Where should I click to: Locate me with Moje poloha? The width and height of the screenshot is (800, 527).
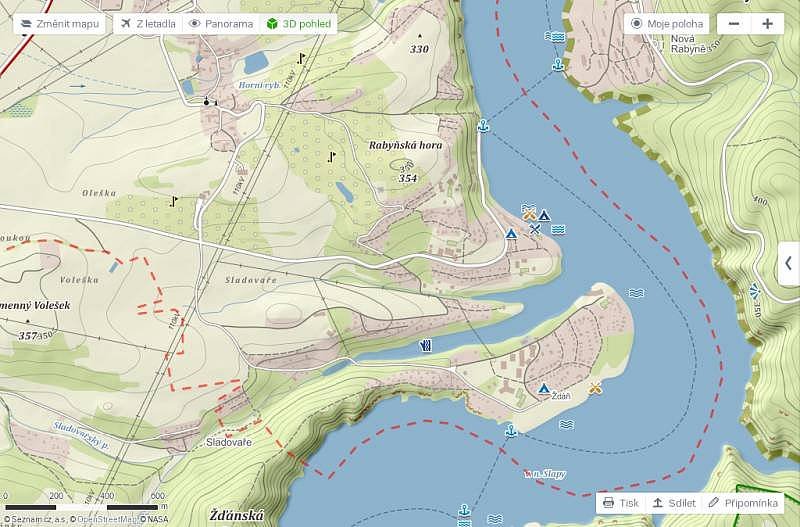point(668,24)
